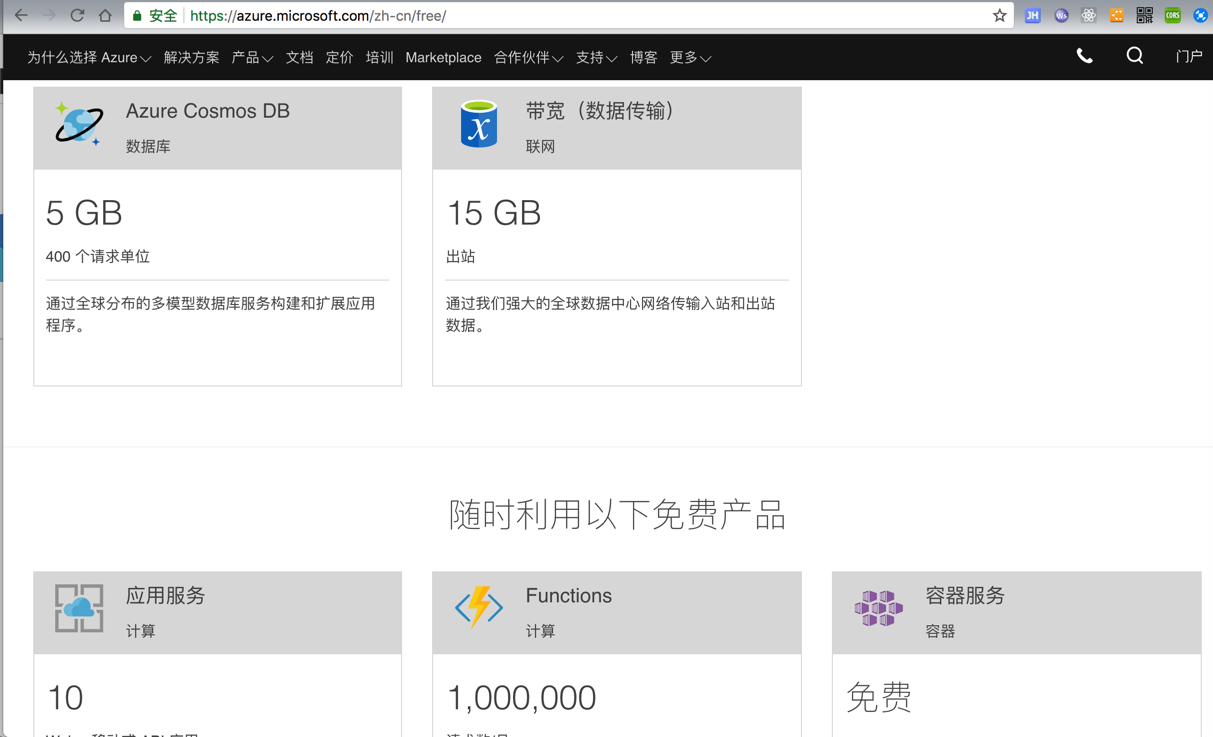Click the Container Service purple hexagons icon
Viewport: 1213px width, 737px height.
(x=879, y=608)
